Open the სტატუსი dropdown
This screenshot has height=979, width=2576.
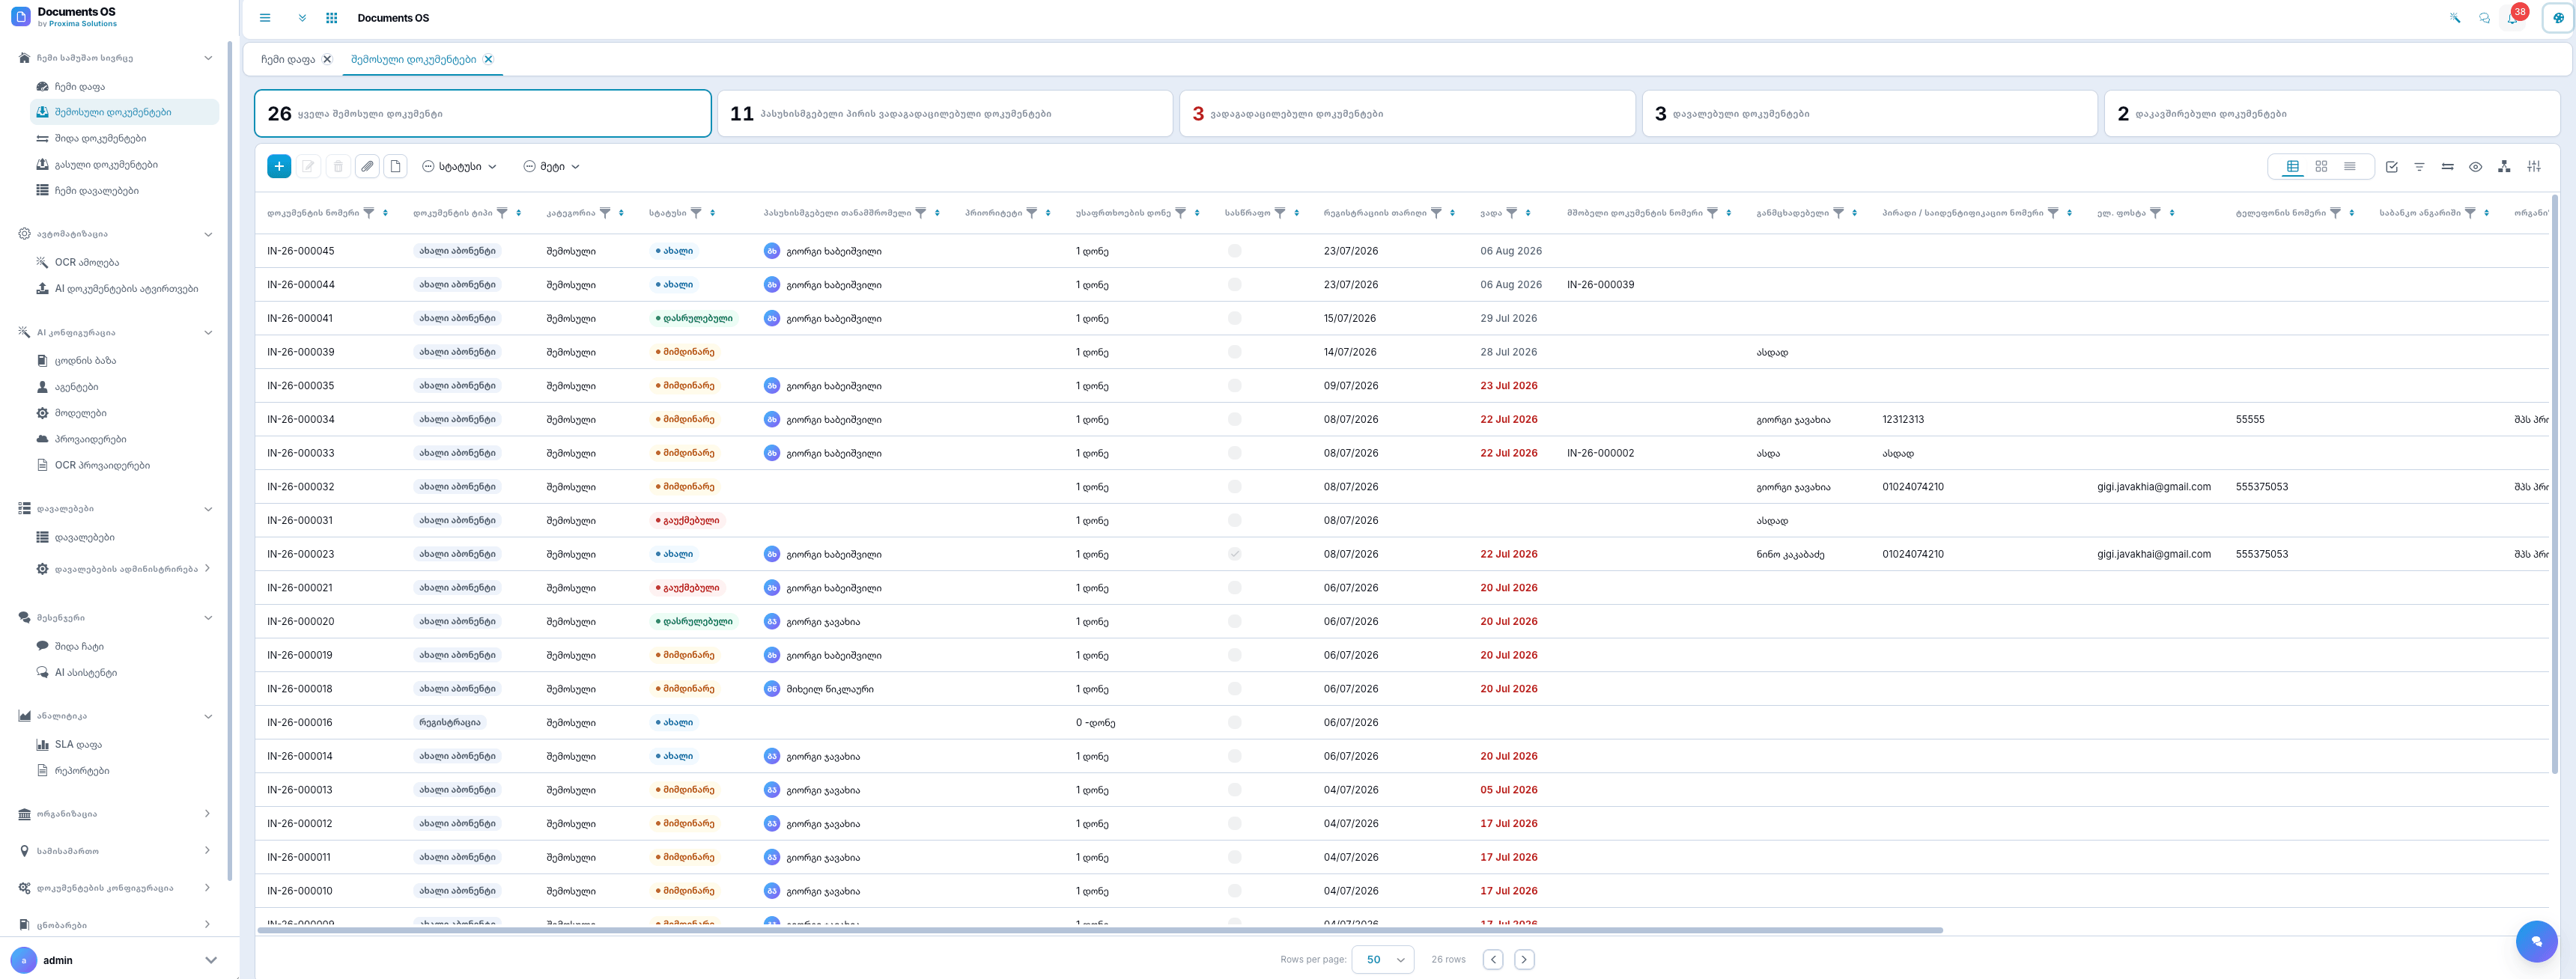(459, 166)
